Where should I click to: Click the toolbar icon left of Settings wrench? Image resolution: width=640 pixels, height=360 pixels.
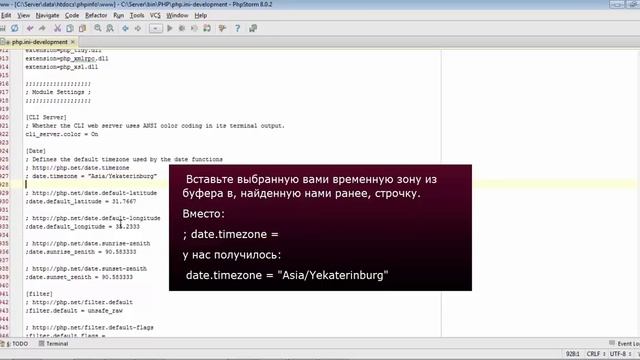[207, 28]
